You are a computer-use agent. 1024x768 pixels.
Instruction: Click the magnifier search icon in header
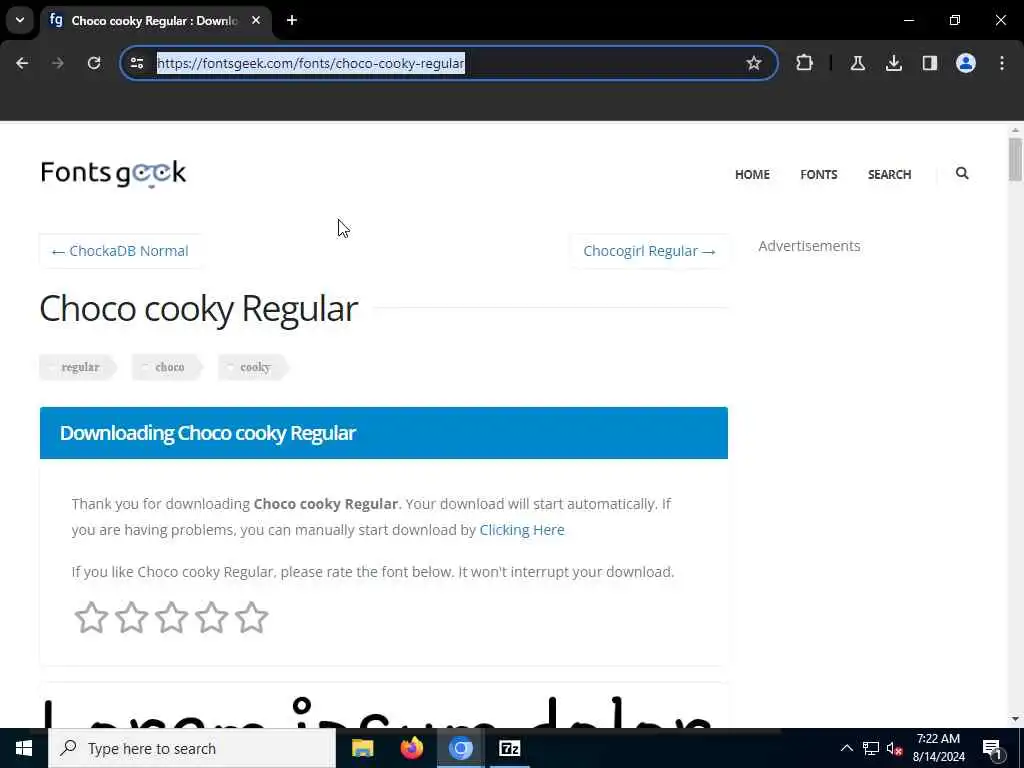point(961,173)
